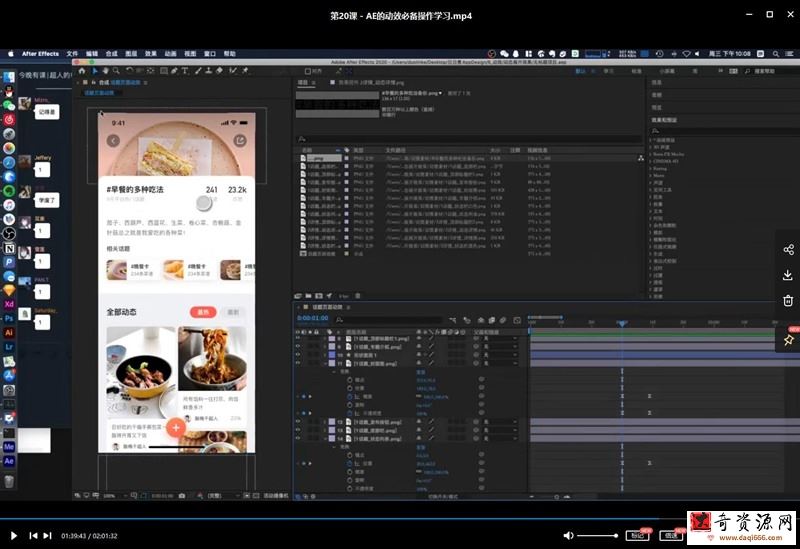Click the timeline current time display 0:00:01:00
This screenshot has height=549, width=800.
coord(313,318)
